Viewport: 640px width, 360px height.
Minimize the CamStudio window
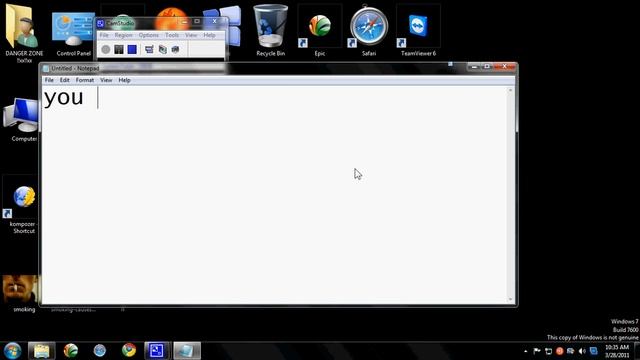184,22
